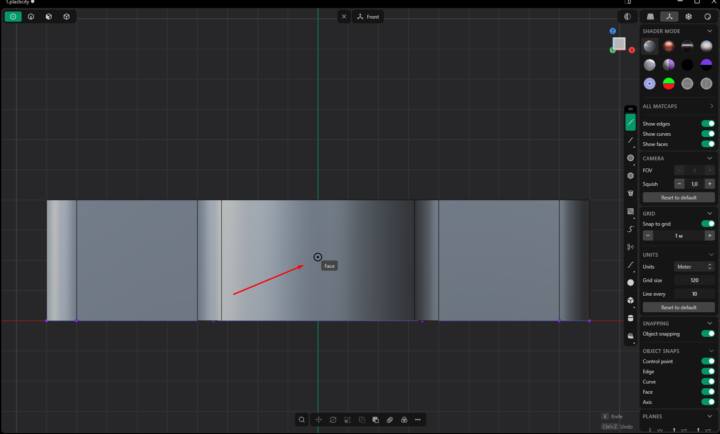Increase grid snap size with plus
The width and height of the screenshot is (720, 434).
coord(709,236)
